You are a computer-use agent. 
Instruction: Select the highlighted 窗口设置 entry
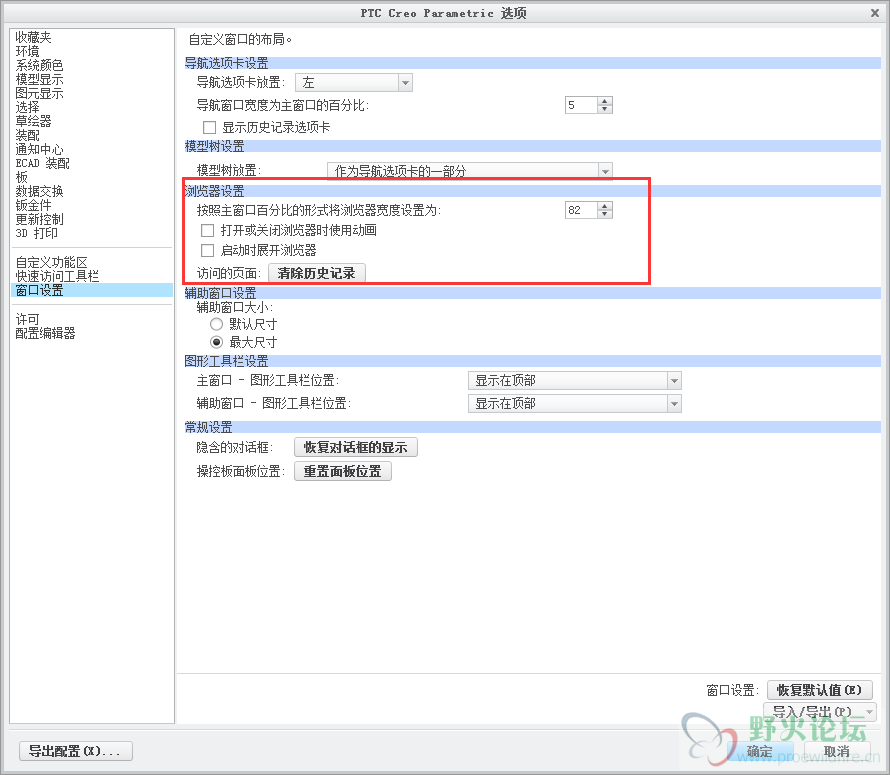(x=92, y=290)
